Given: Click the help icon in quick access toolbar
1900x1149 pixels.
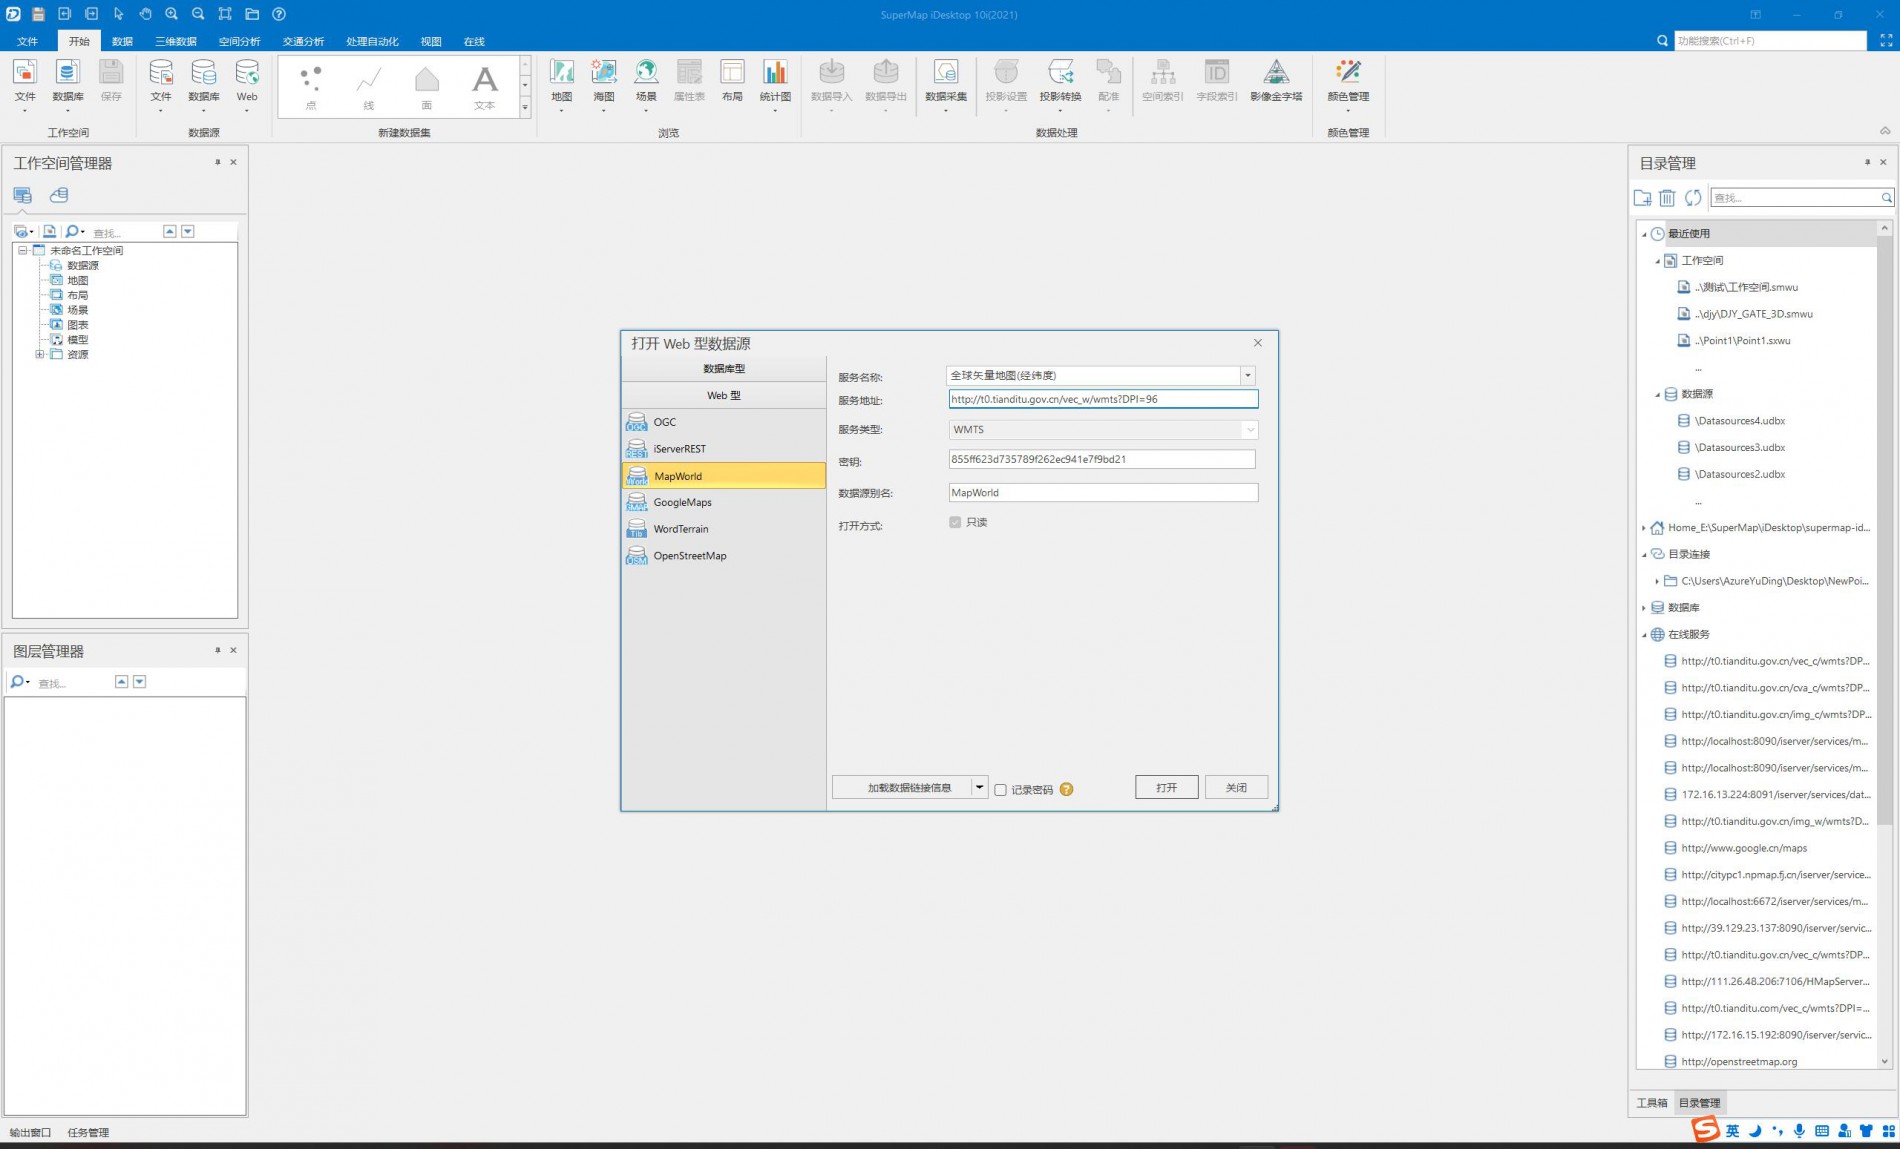Looking at the screenshot, I should coord(279,14).
